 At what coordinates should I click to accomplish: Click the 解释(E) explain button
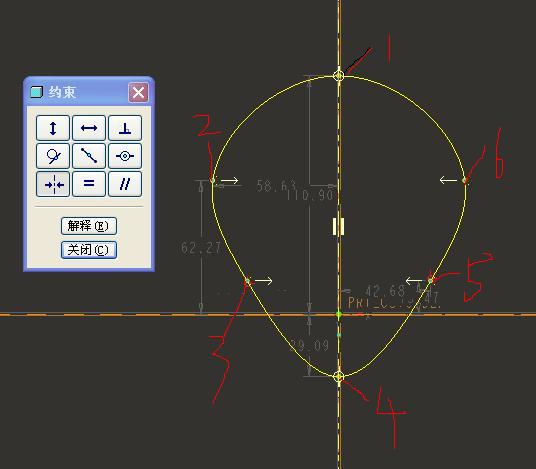[x=89, y=226]
